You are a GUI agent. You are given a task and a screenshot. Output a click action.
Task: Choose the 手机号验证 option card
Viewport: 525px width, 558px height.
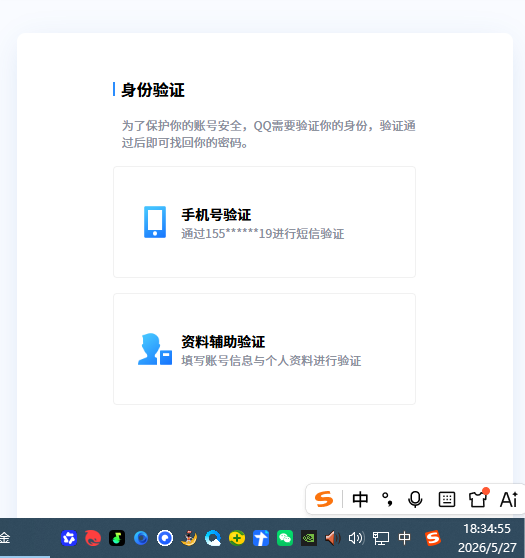tap(264, 222)
